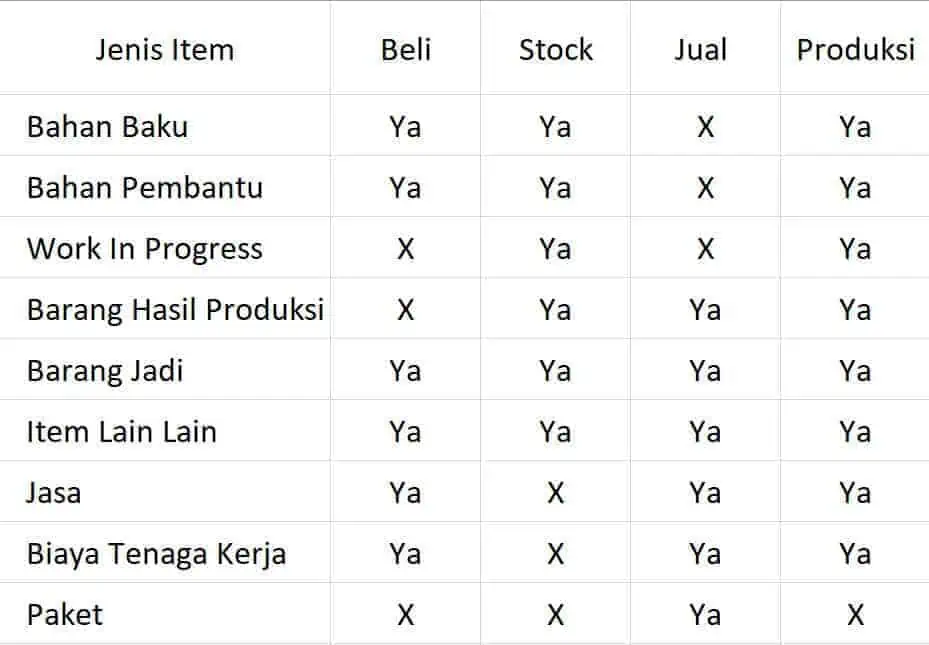Click the Paket row label
The image size is (929, 645).
coord(64,615)
